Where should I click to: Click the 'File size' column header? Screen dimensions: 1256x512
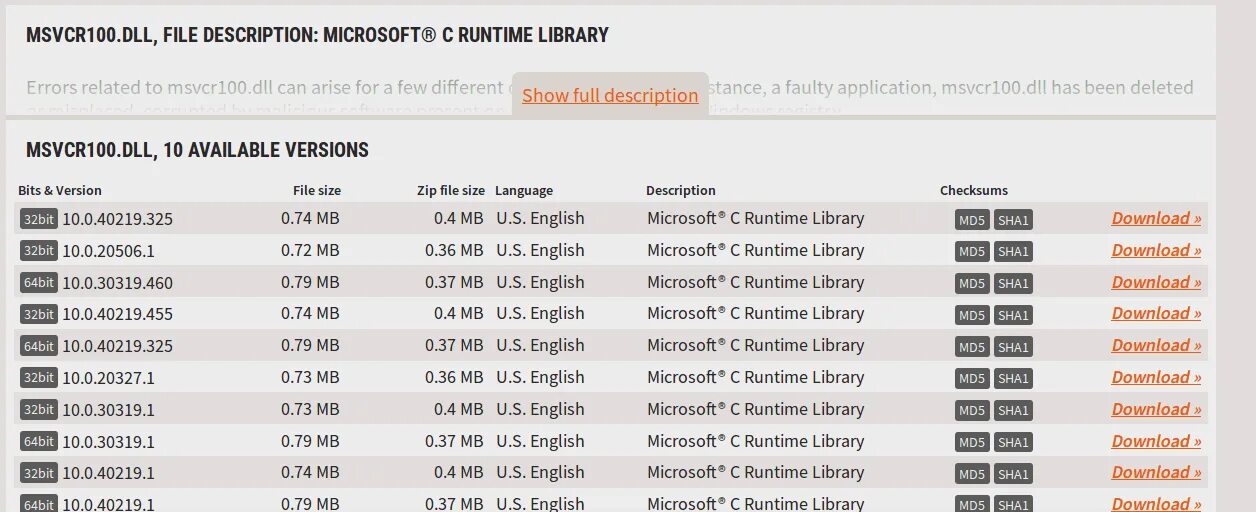pyautogui.click(x=317, y=190)
